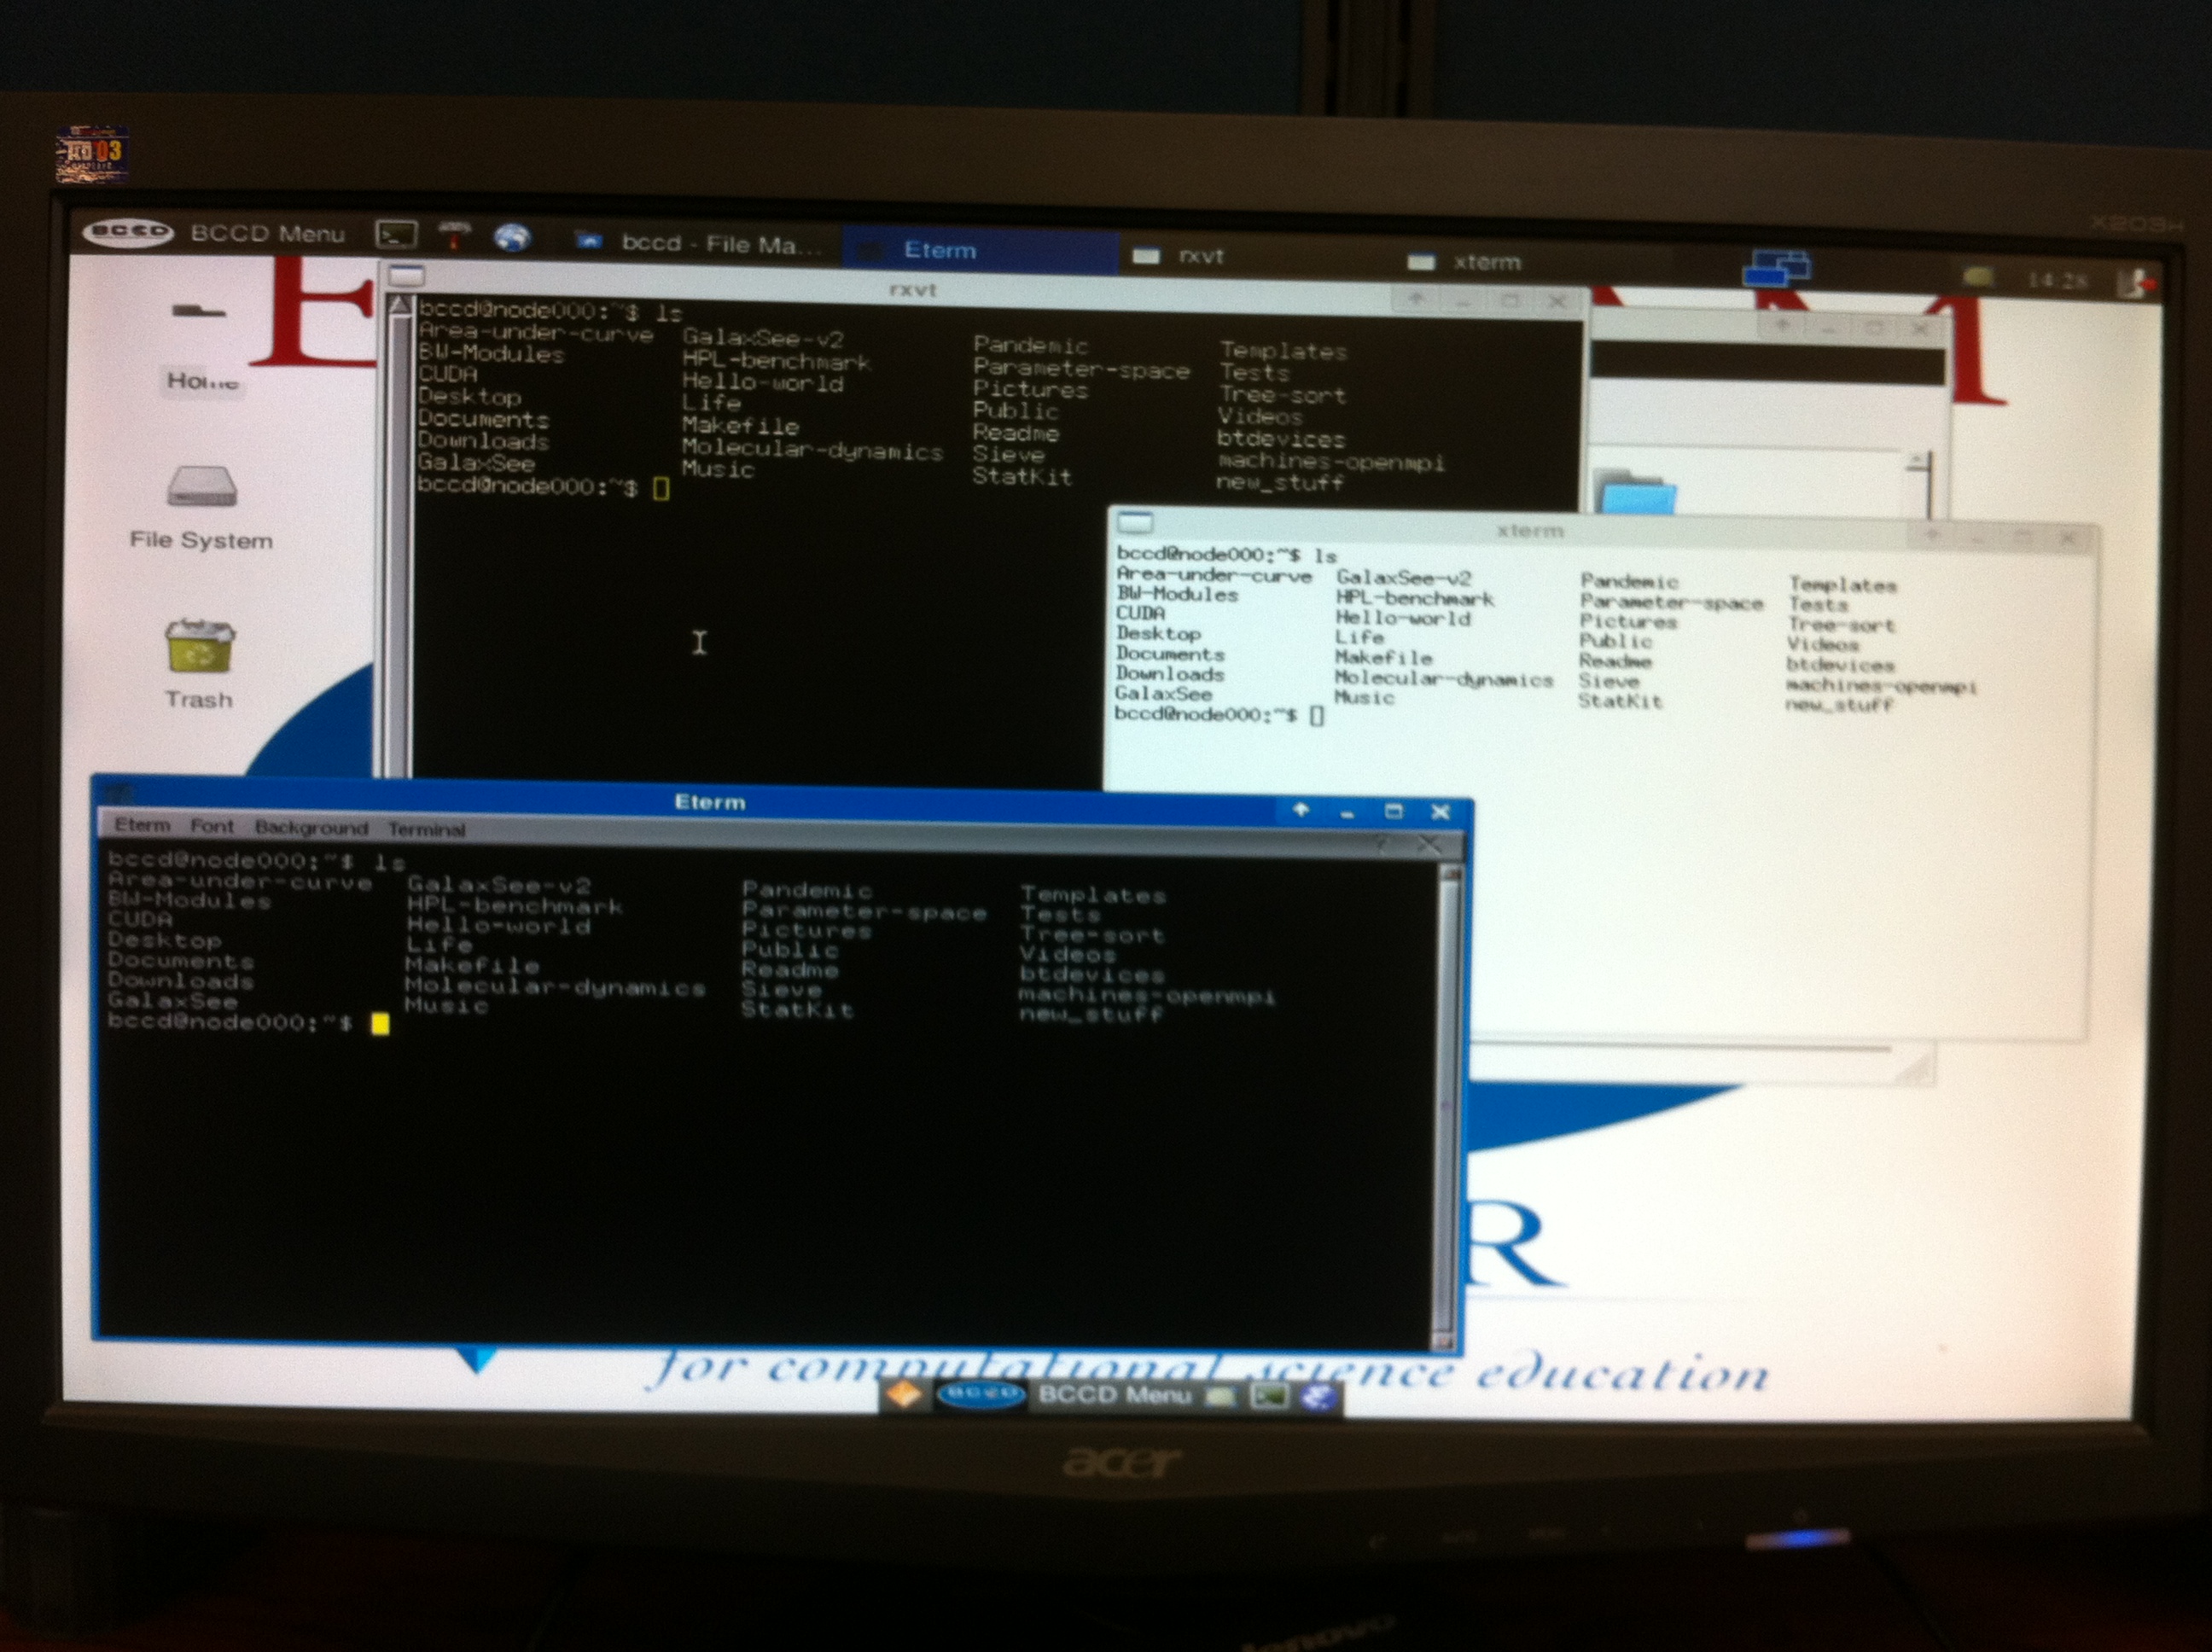The image size is (2212, 1652).
Task: Open Font menu in Eterm window
Action: [211, 826]
